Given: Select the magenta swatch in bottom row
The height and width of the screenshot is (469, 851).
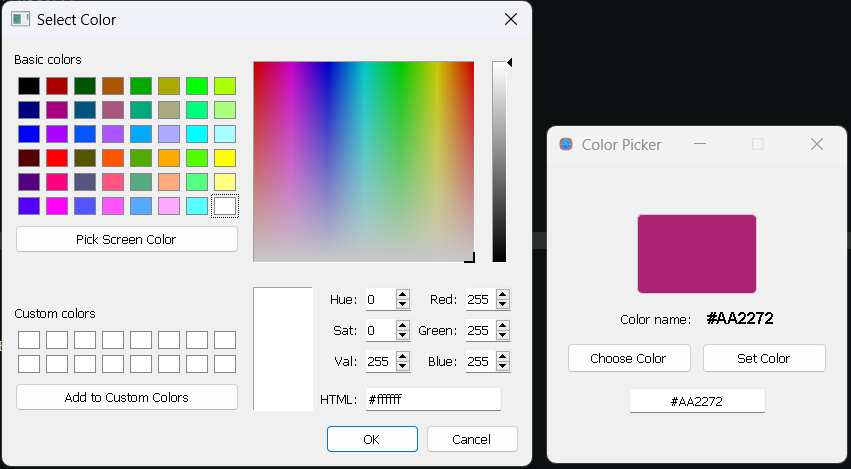Looking at the screenshot, I should [57, 206].
